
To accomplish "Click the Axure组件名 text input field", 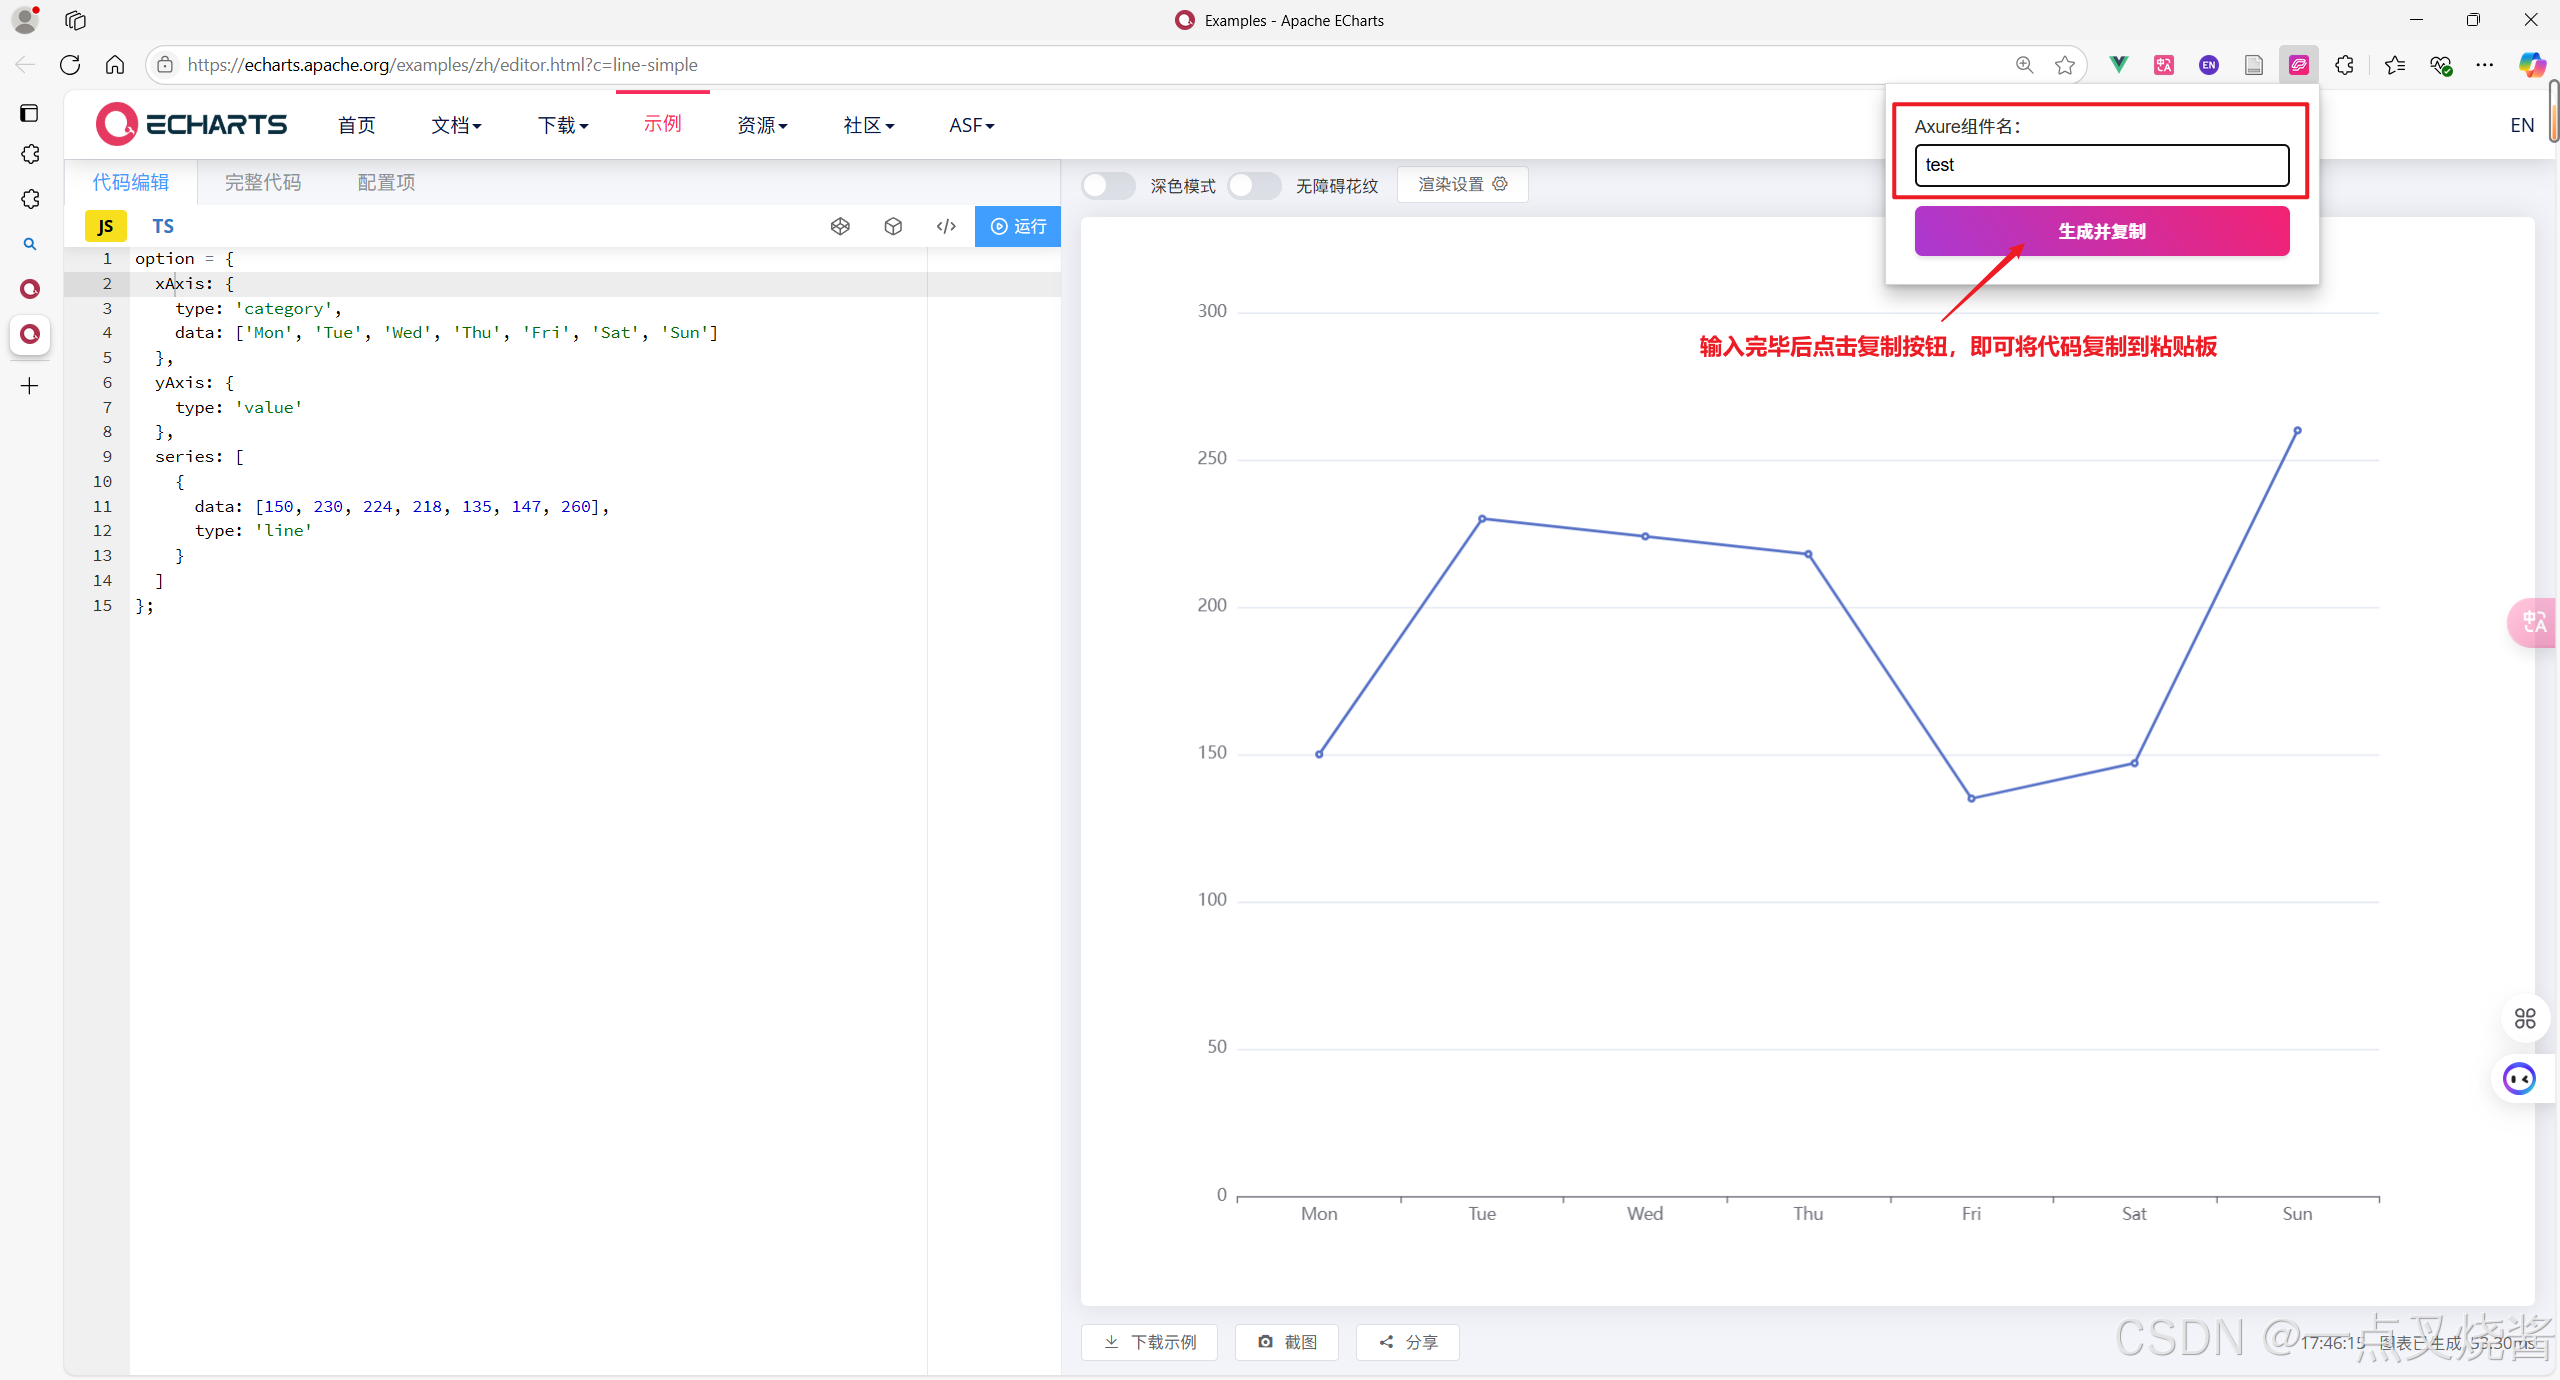I will (2100, 164).
